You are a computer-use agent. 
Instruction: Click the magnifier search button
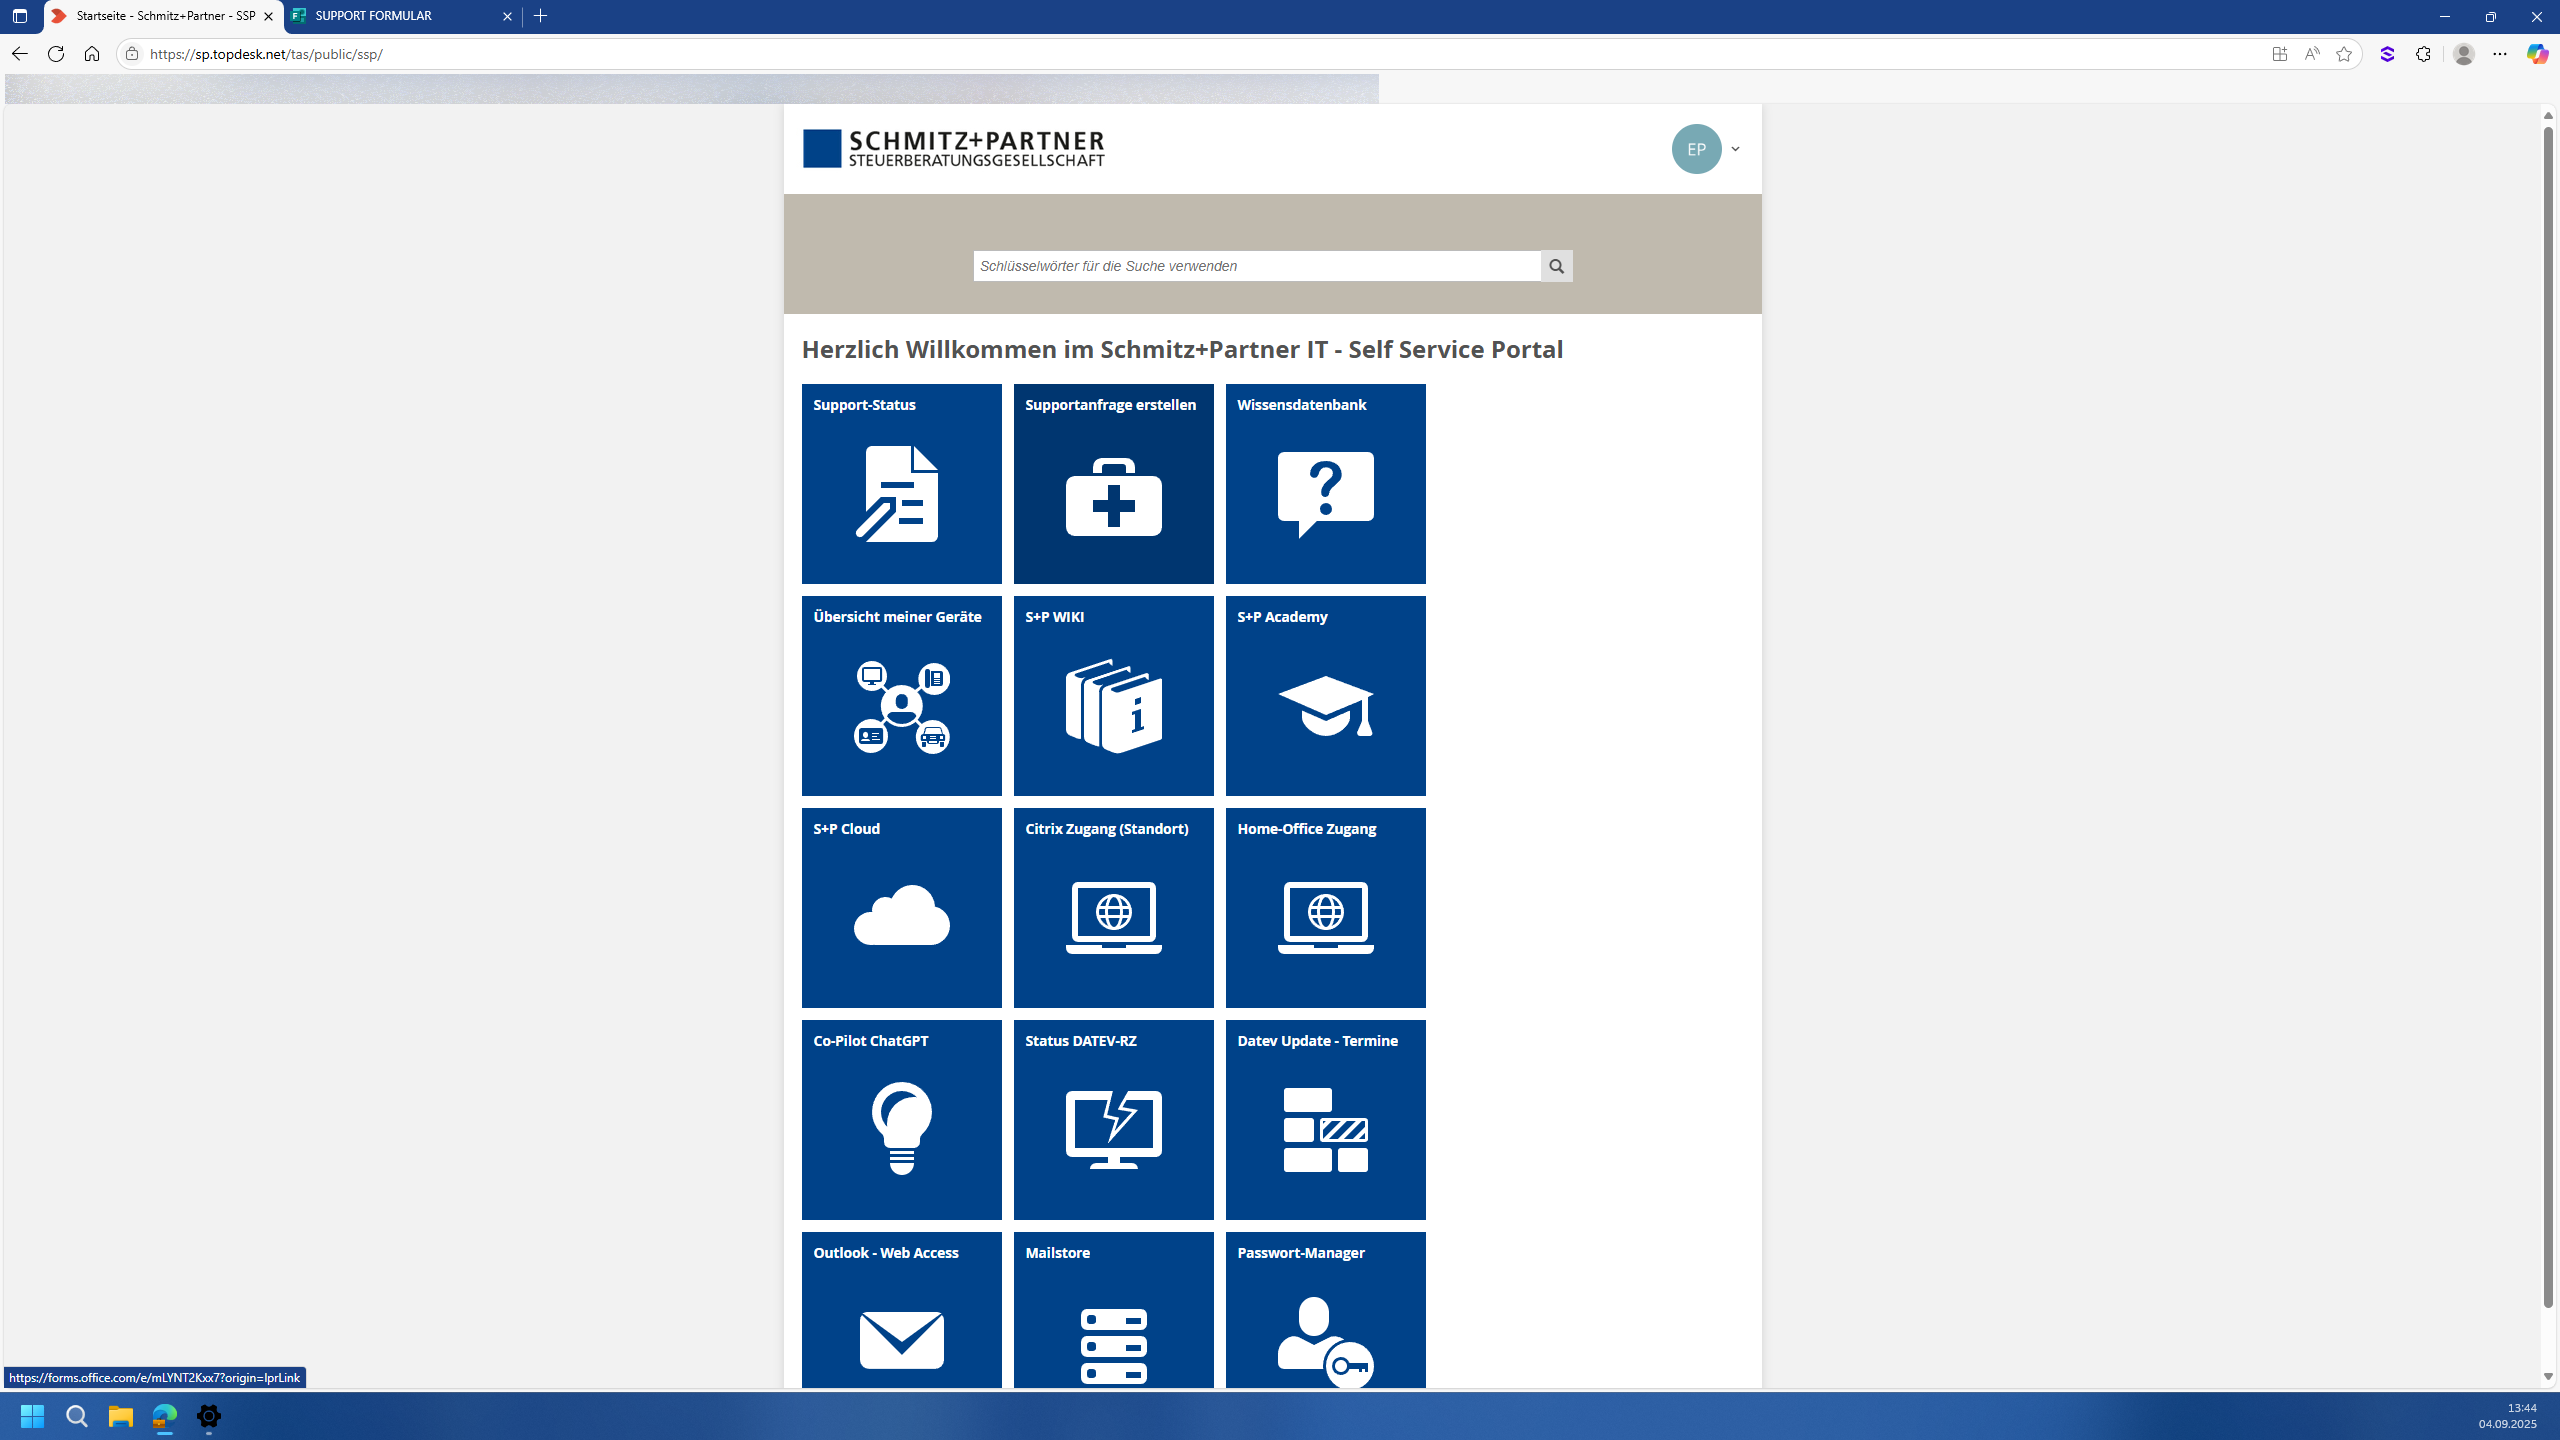pos(1556,266)
